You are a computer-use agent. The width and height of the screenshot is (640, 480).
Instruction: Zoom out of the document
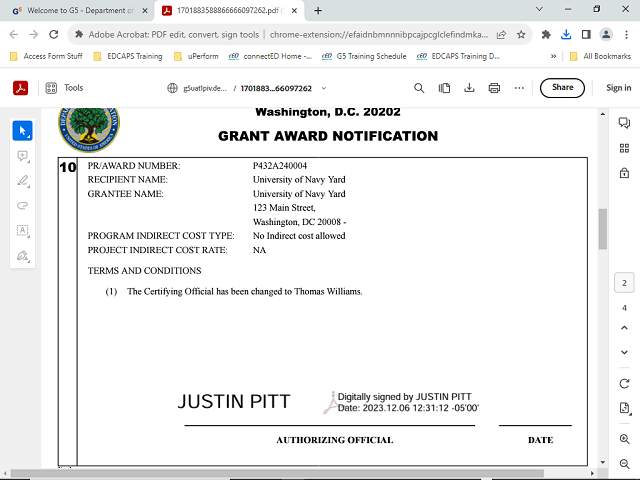tap(624, 464)
